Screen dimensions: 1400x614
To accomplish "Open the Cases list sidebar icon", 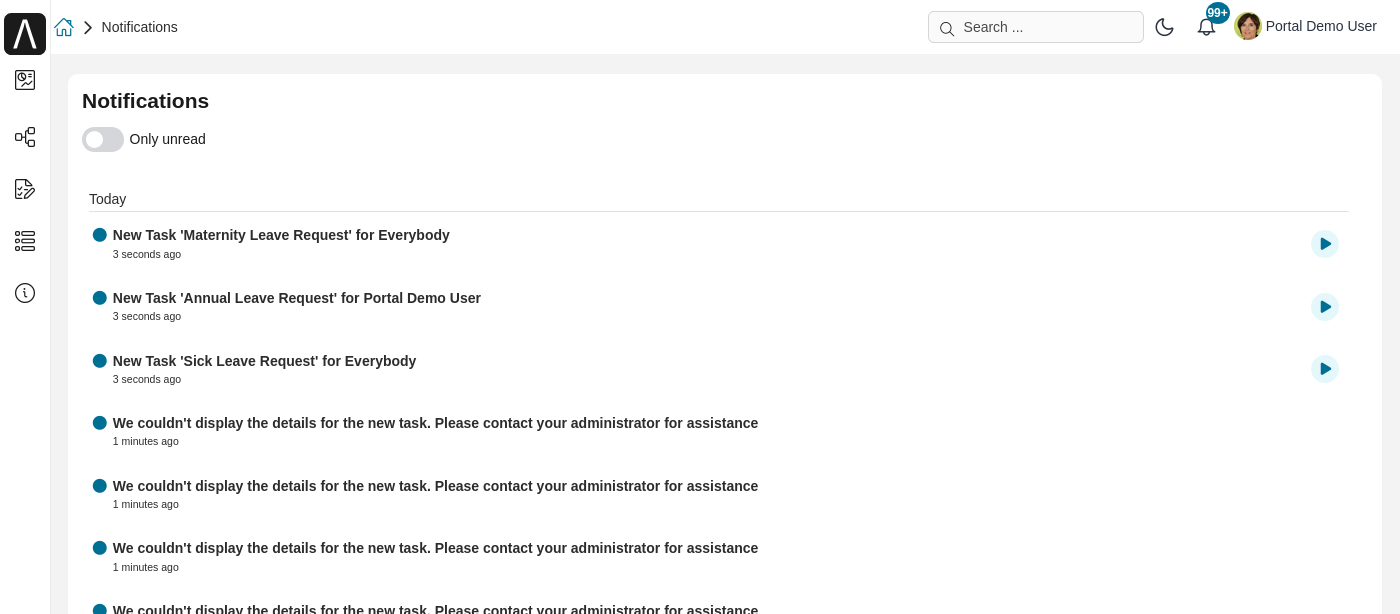I will [25, 241].
